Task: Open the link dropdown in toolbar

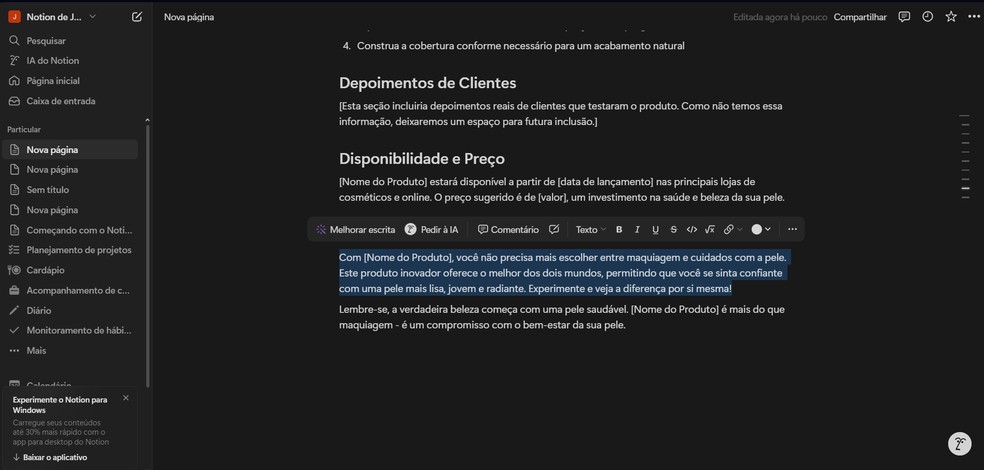Action: [732, 230]
